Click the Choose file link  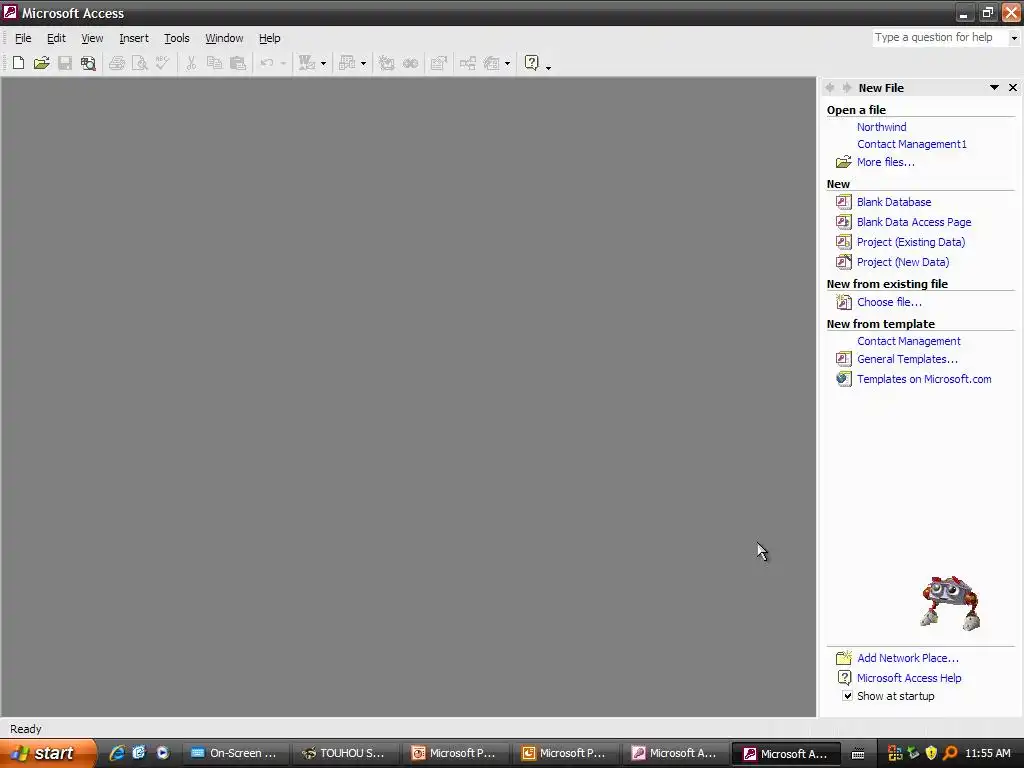click(x=889, y=302)
